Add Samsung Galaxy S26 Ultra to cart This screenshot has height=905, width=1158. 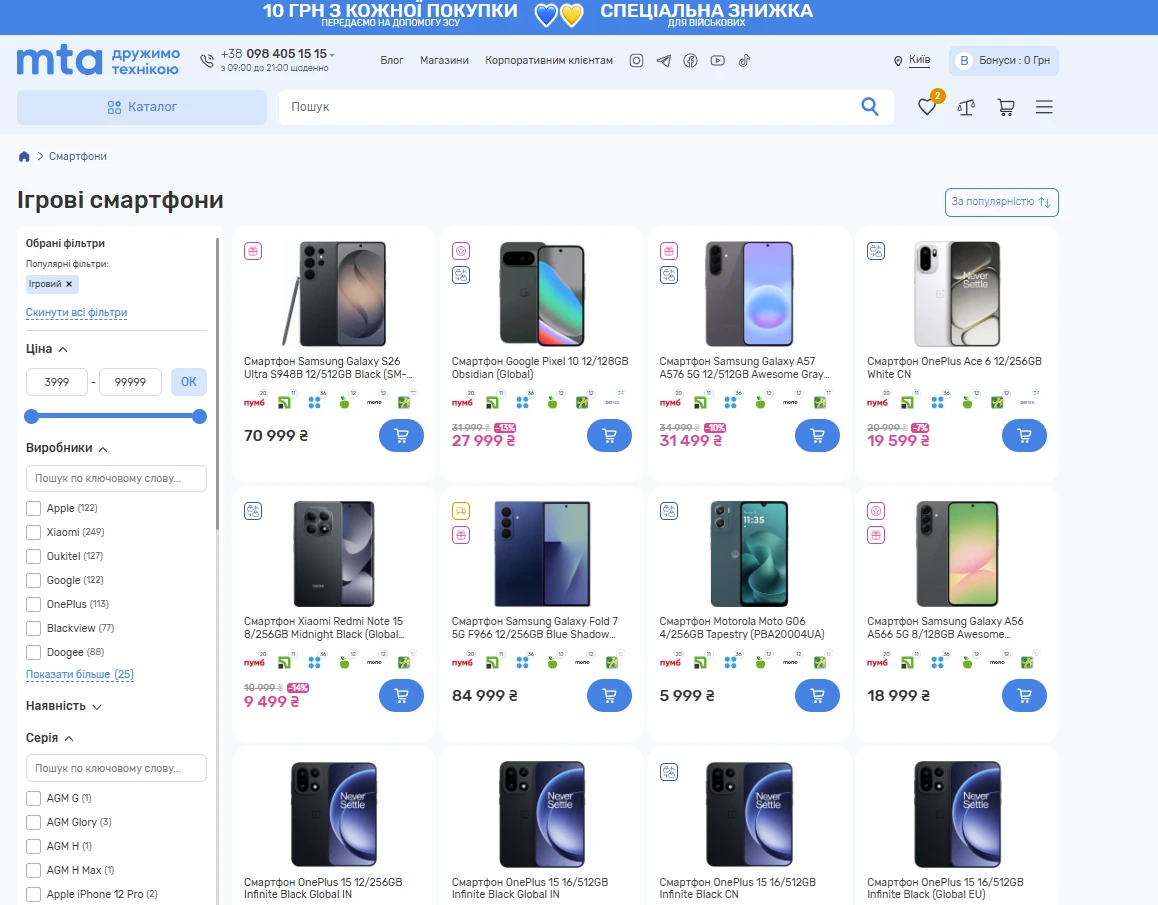[x=401, y=436]
